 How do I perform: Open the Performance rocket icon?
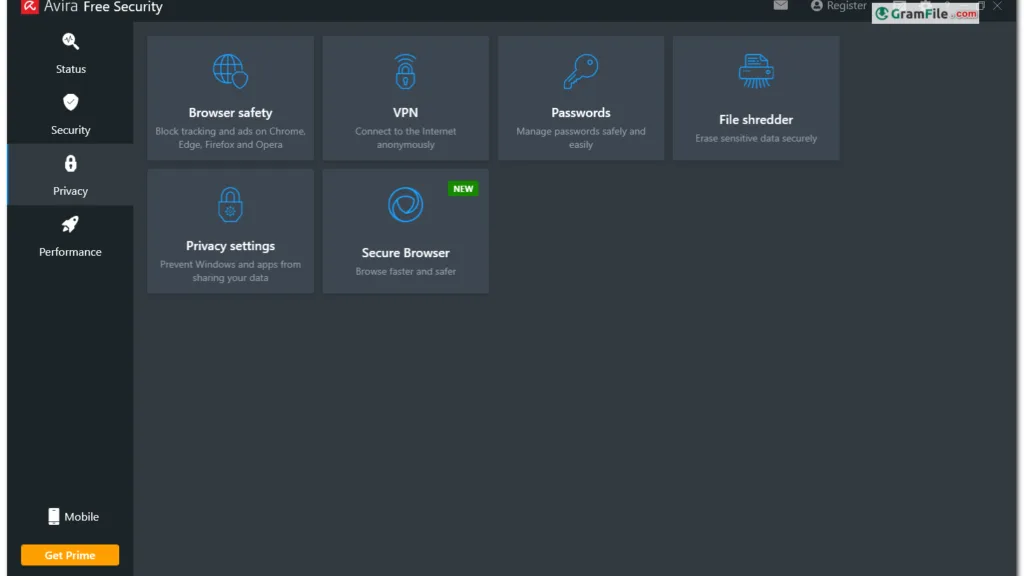pos(70,225)
